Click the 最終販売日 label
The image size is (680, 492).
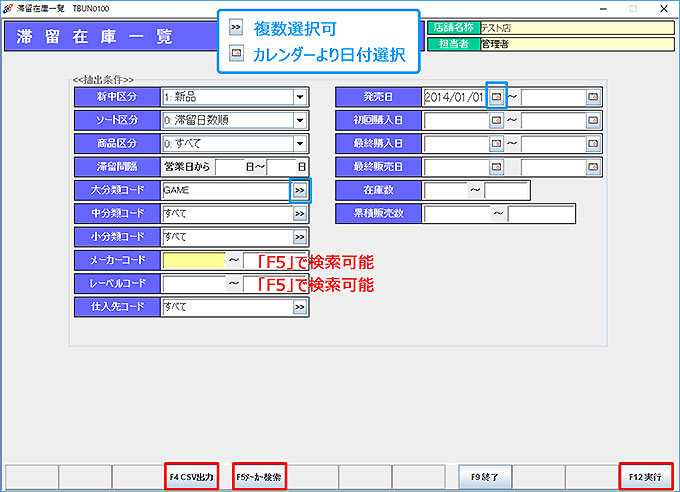pyautogui.click(x=378, y=167)
